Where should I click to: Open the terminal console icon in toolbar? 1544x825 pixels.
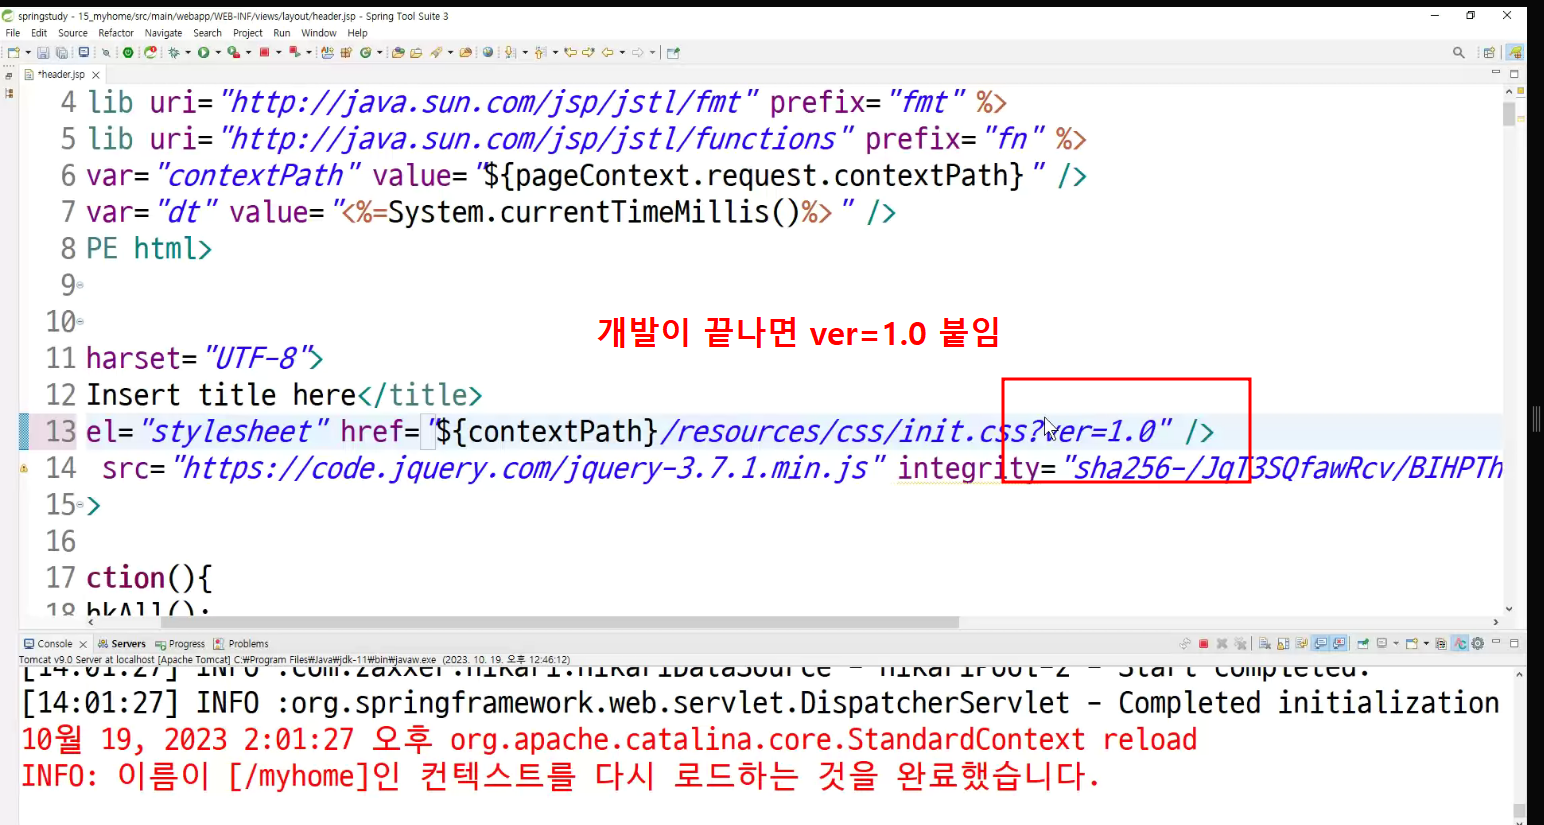pyautogui.click(x=84, y=52)
